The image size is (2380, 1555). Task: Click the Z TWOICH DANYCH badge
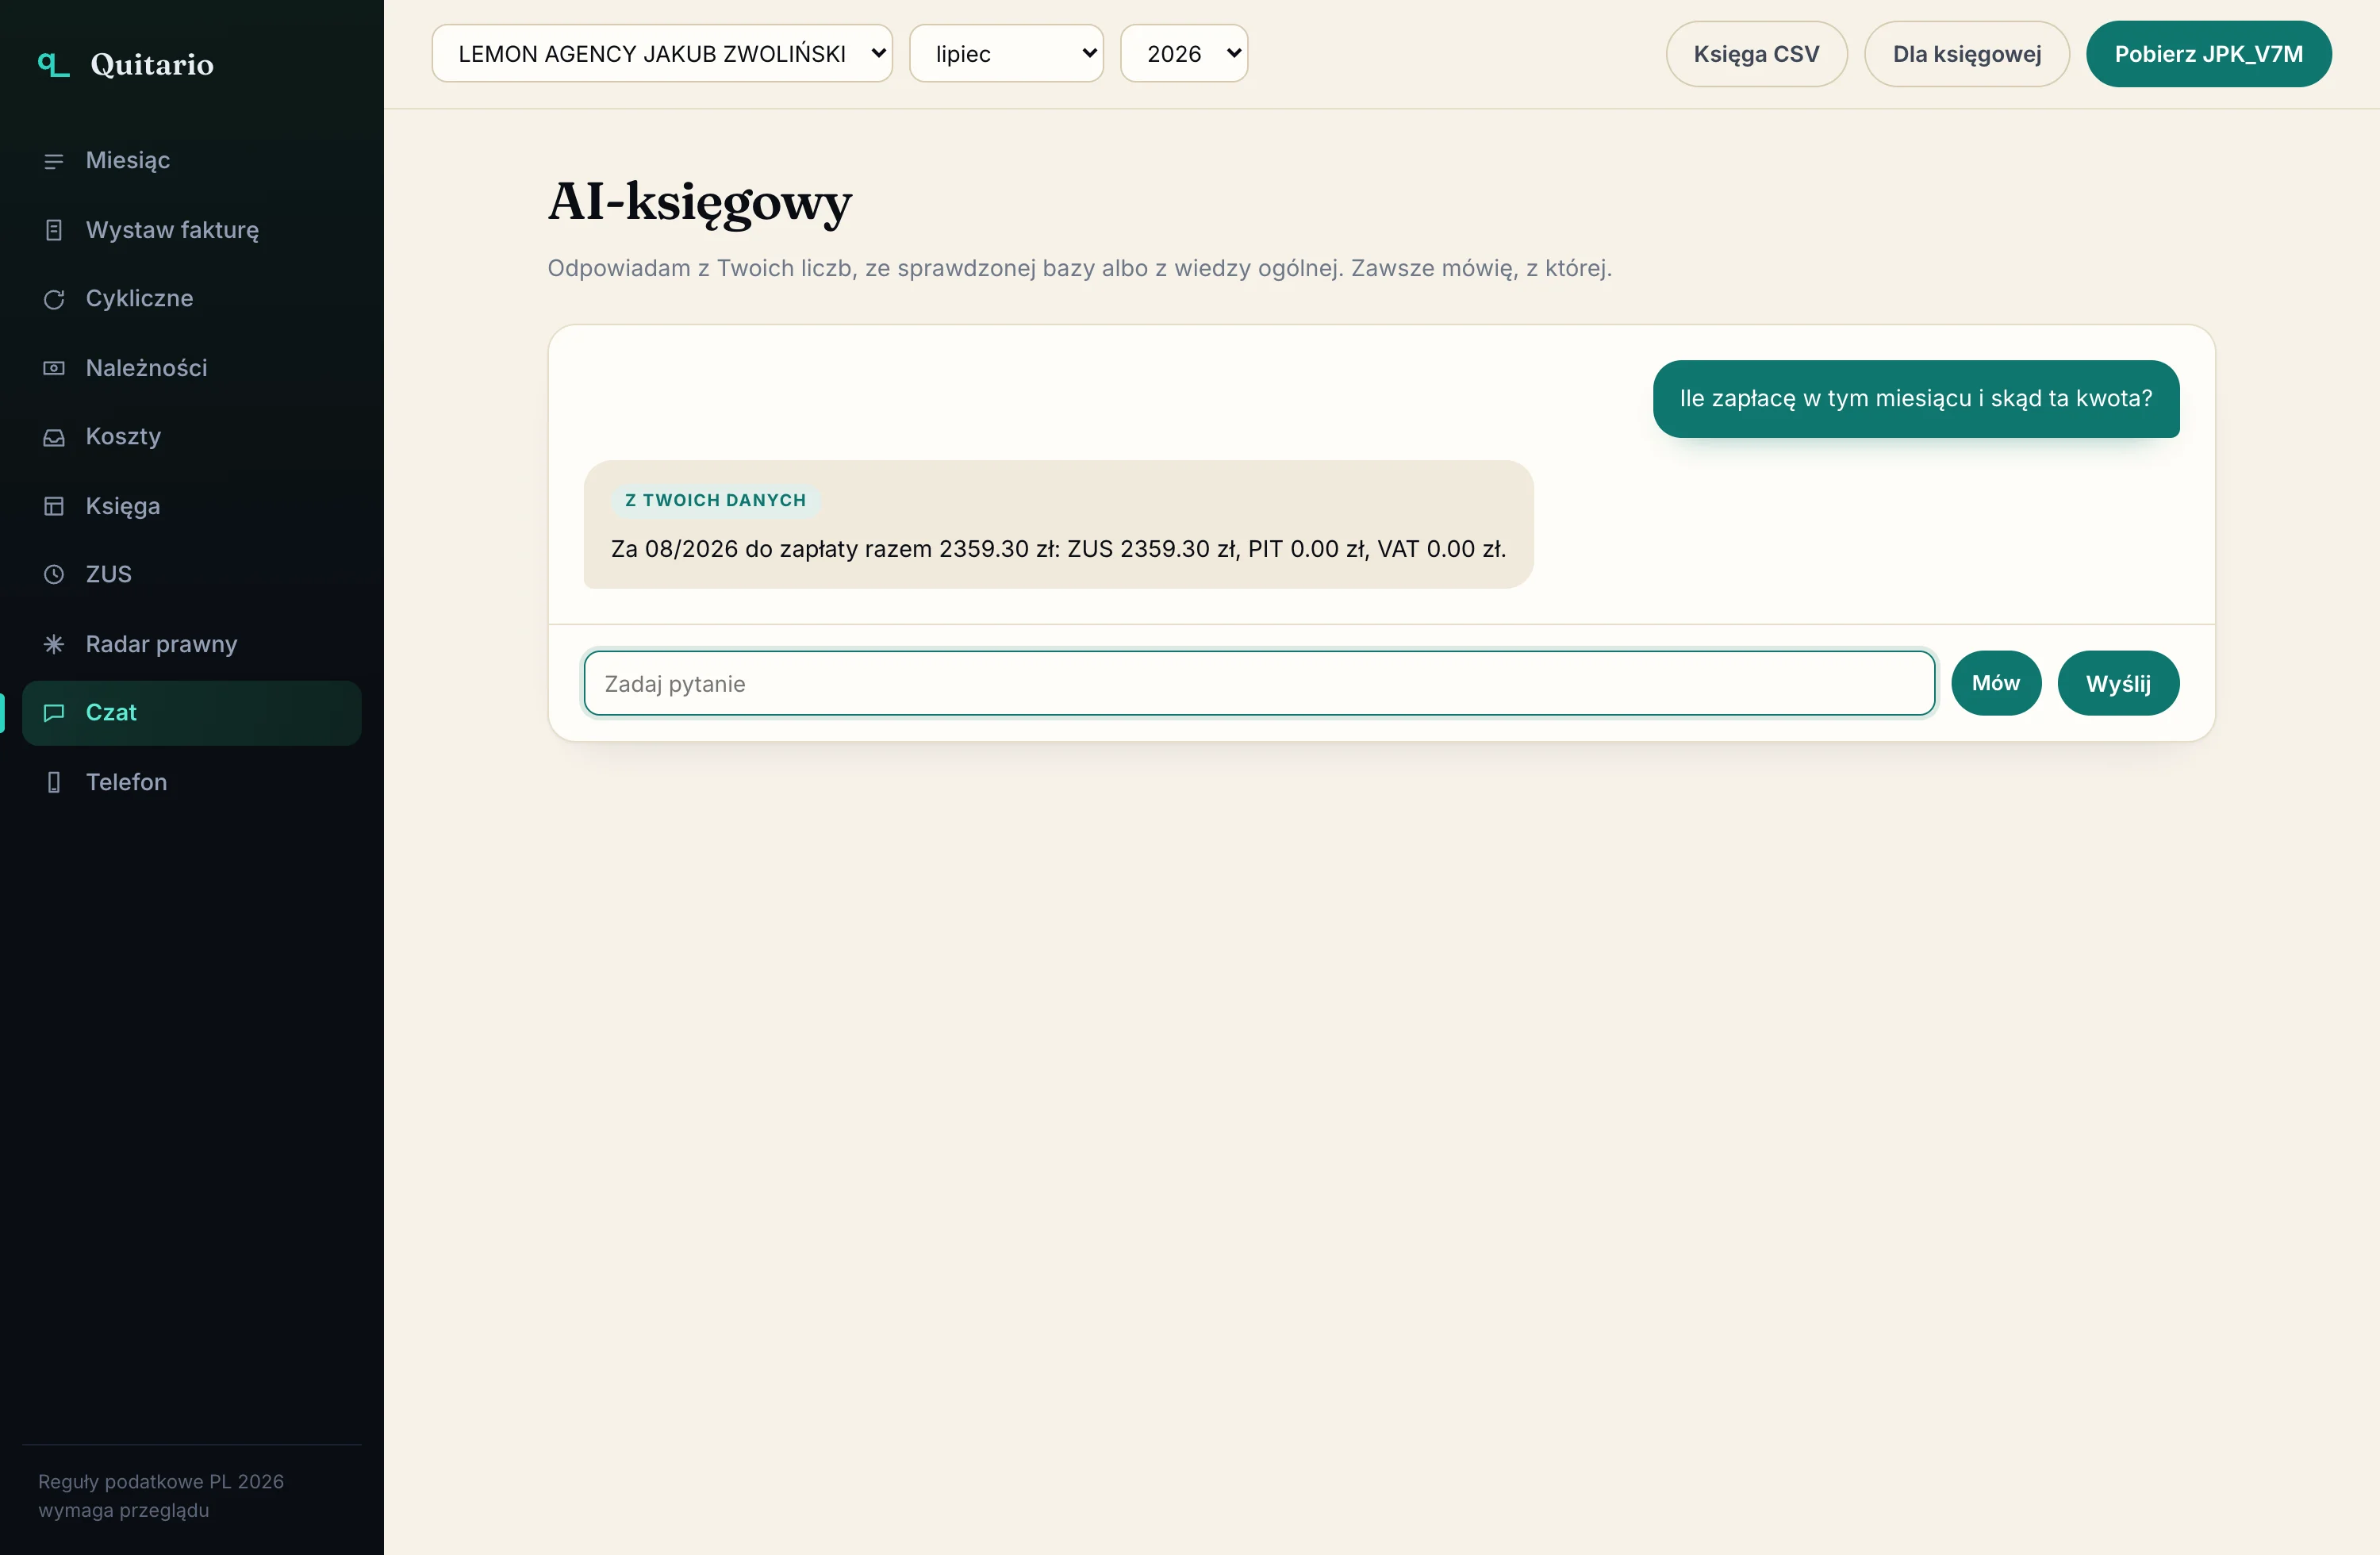(x=715, y=500)
